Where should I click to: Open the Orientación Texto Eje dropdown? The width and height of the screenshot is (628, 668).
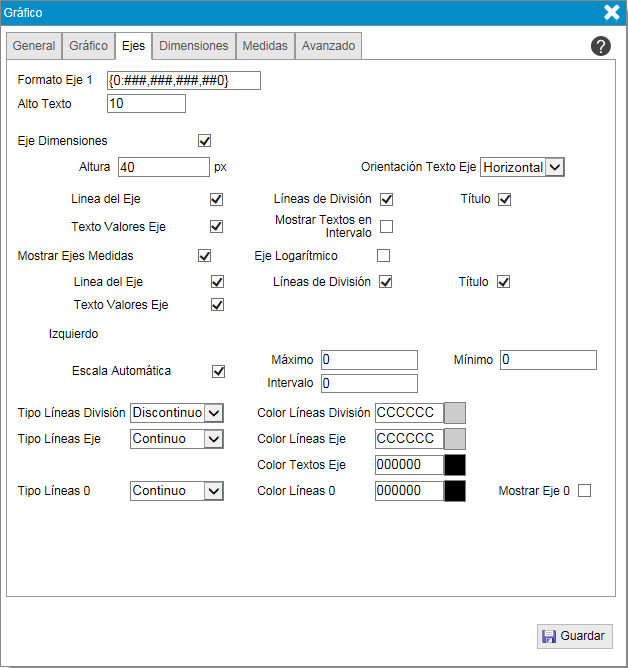522,168
